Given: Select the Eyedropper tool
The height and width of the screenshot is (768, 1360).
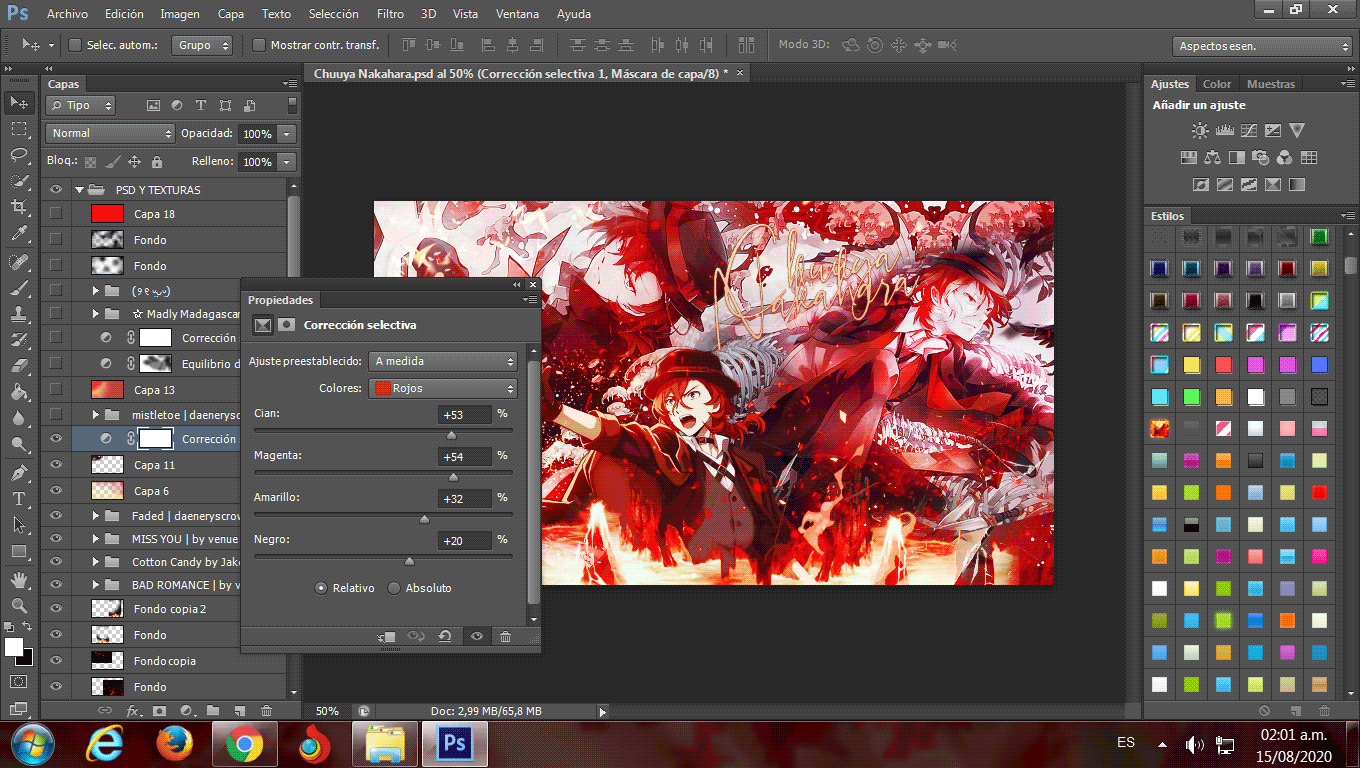Looking at the screenshot, I should coord(19,234).
